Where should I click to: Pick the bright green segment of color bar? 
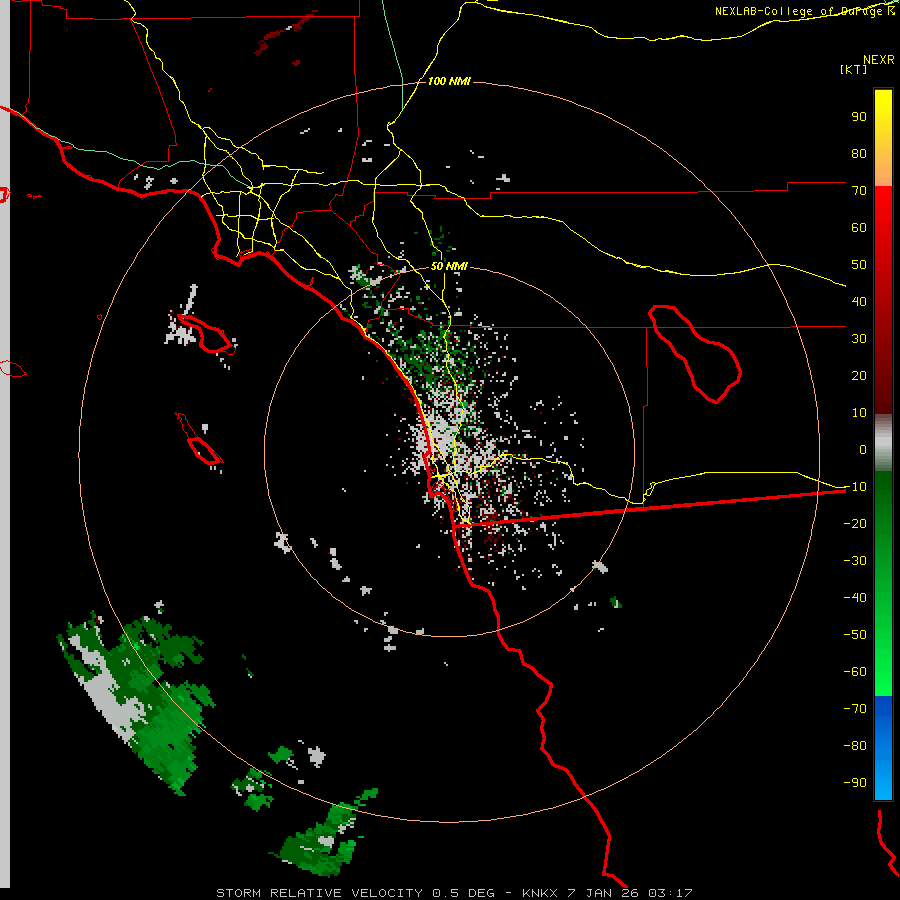[883, 660]
